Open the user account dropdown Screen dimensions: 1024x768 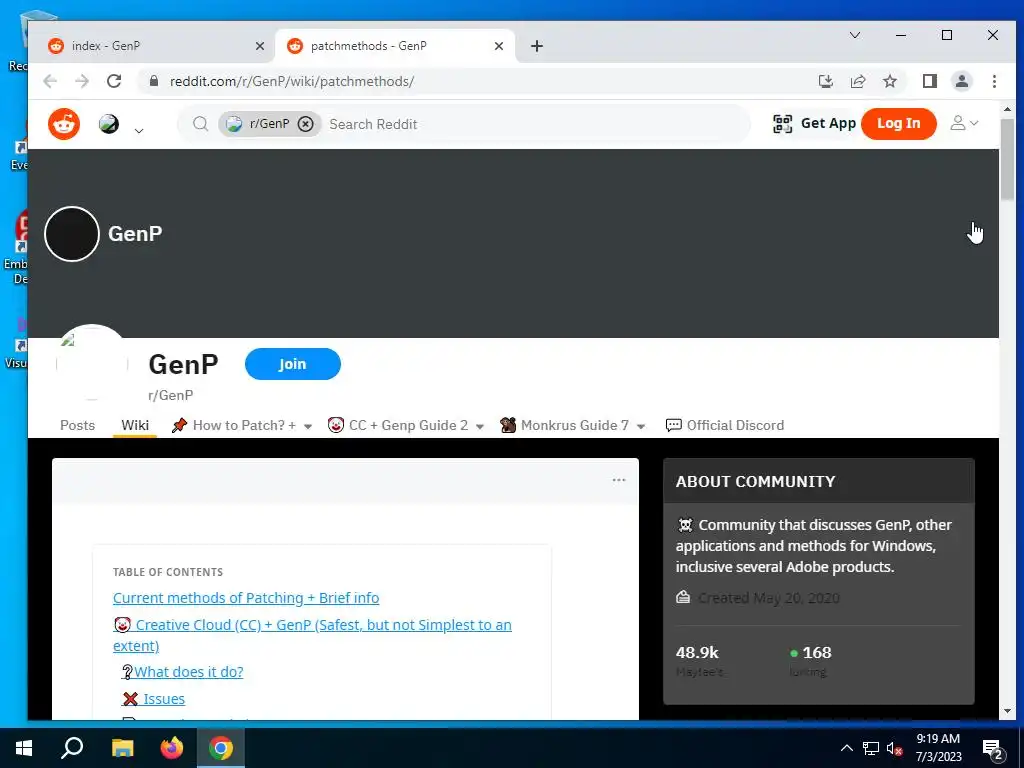point(964,123)
